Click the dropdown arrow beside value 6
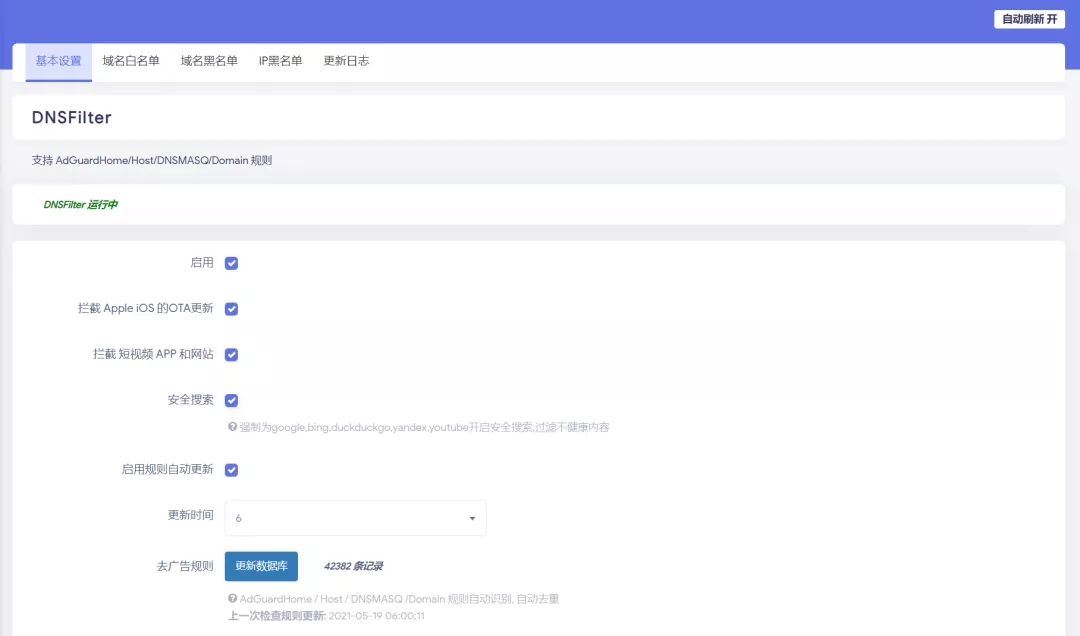This screenshot has width=1080, height=636. [471, 518]
